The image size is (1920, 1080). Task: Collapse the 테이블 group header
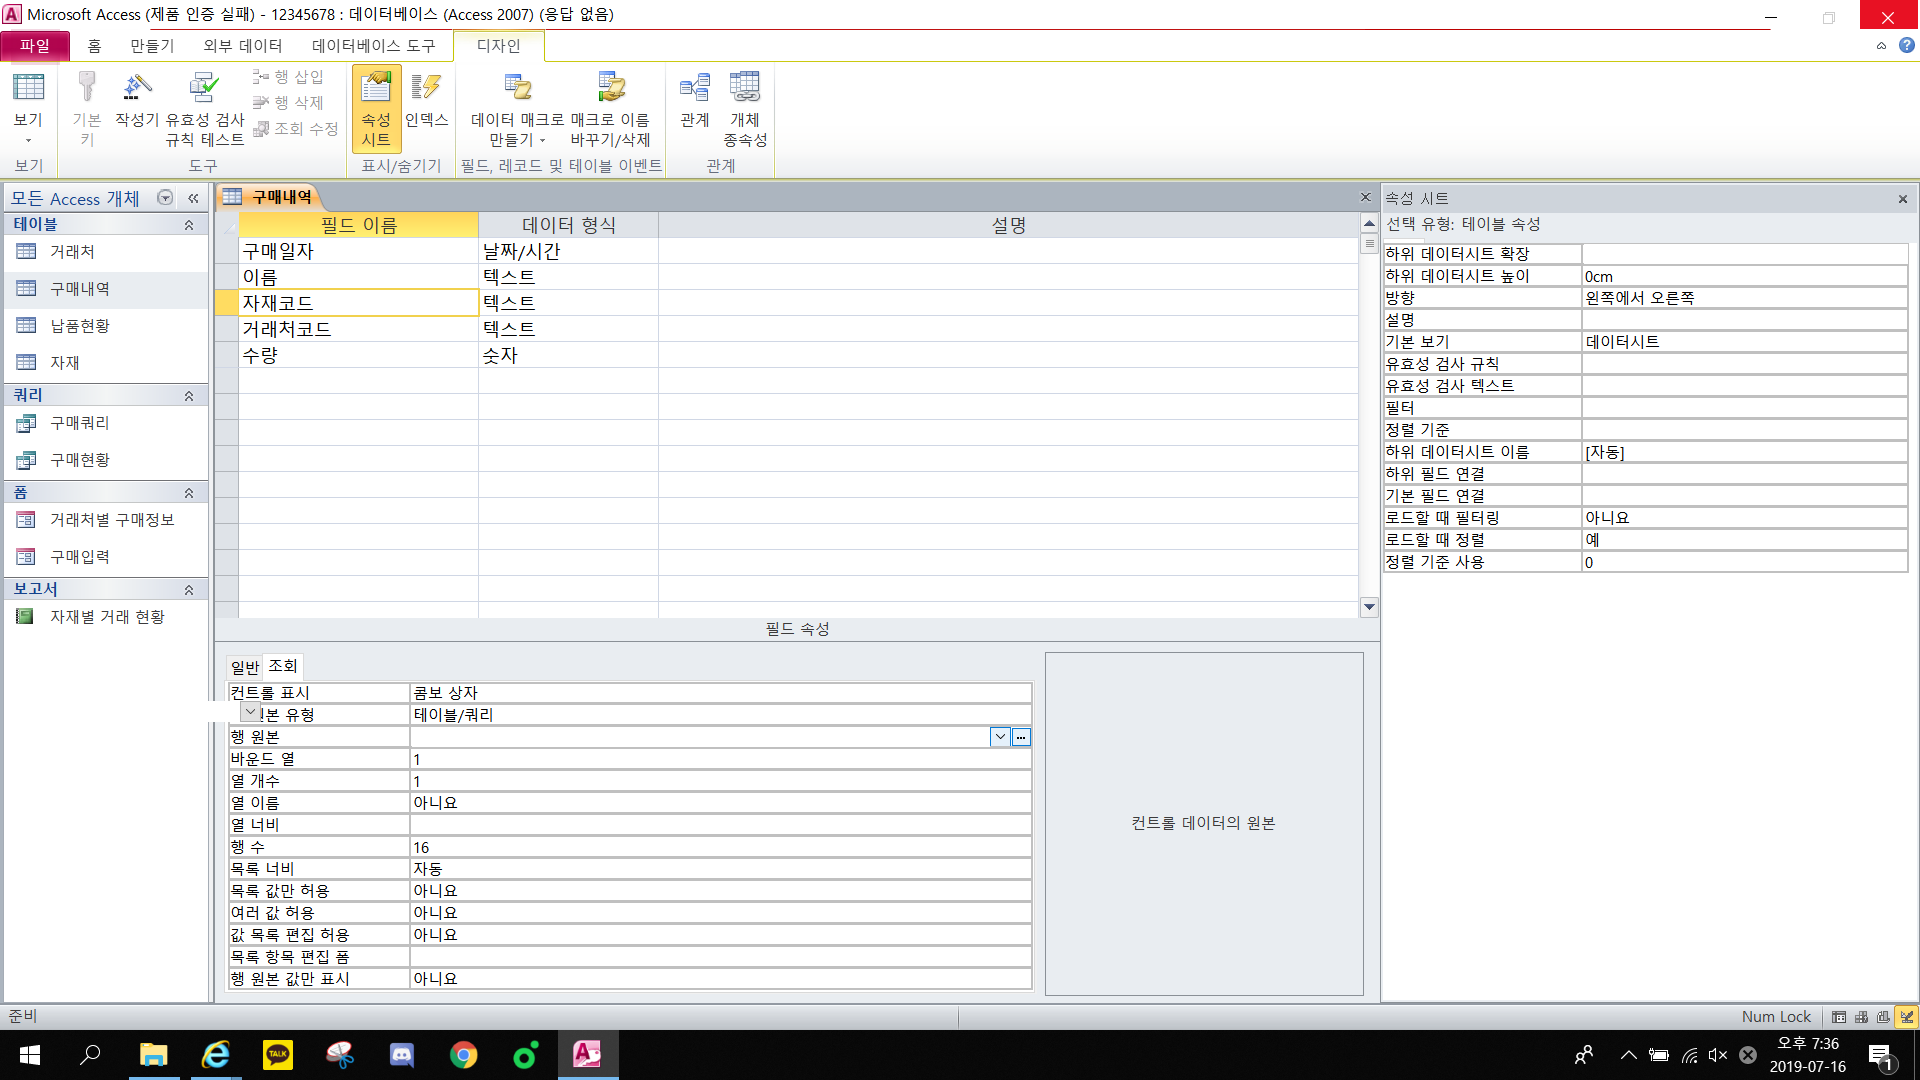tap(188, 225)
